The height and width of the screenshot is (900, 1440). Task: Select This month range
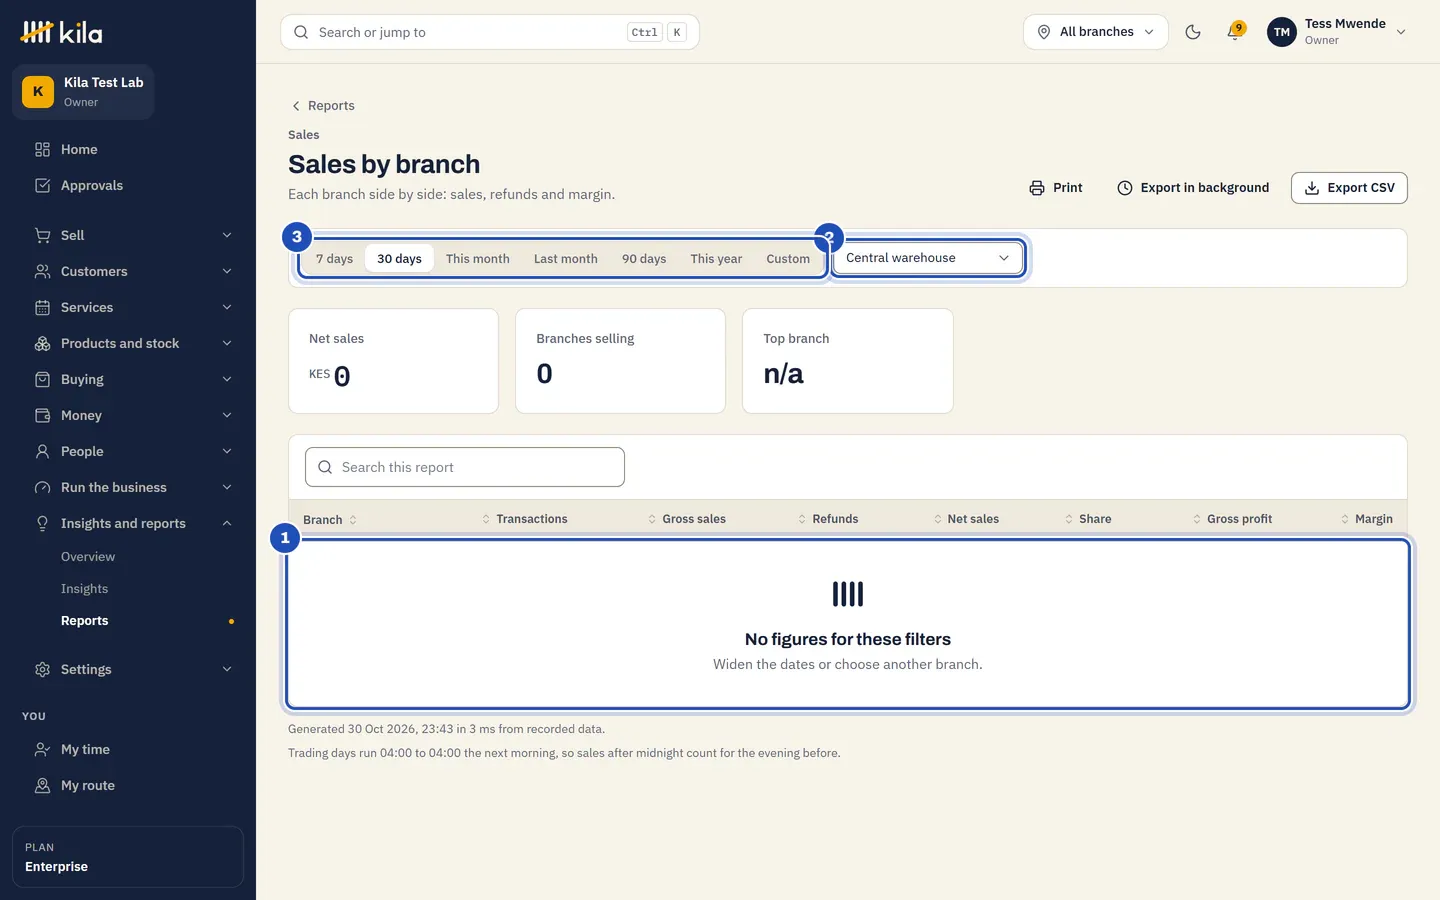point(477,259)
